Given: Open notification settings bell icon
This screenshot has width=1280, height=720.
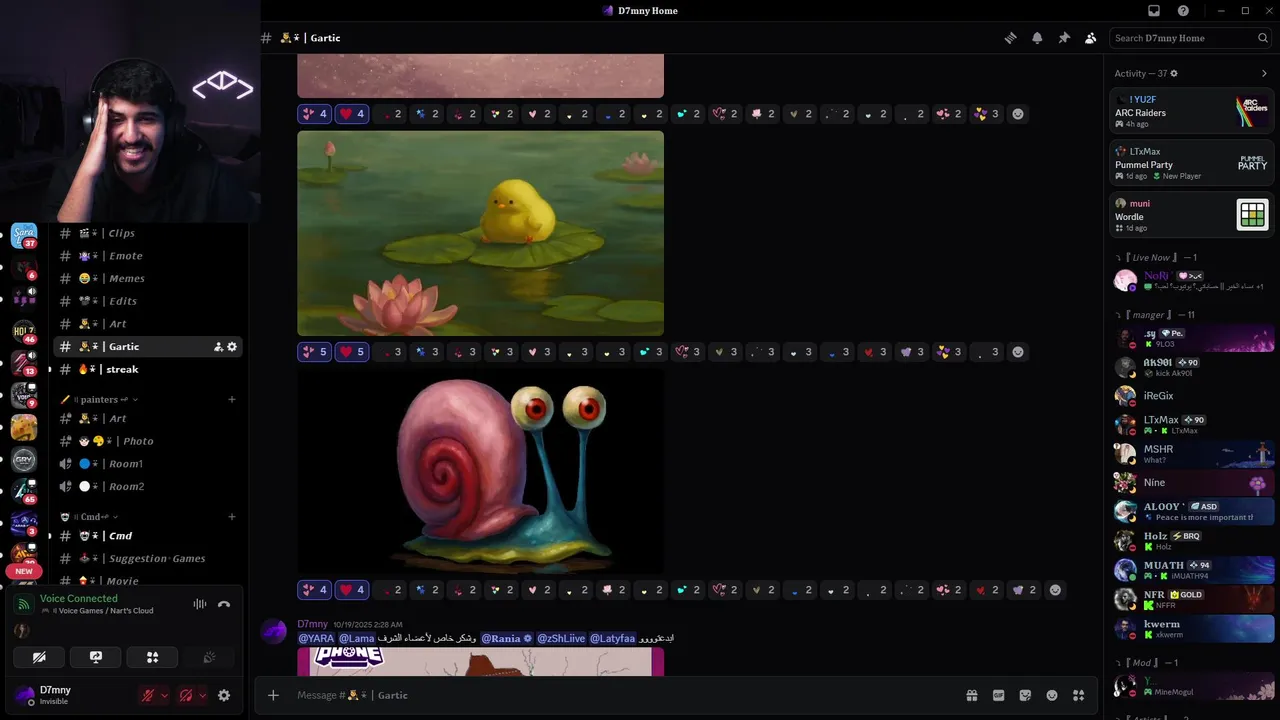Looking at the screenshot, I should (x=1037, y=38).
